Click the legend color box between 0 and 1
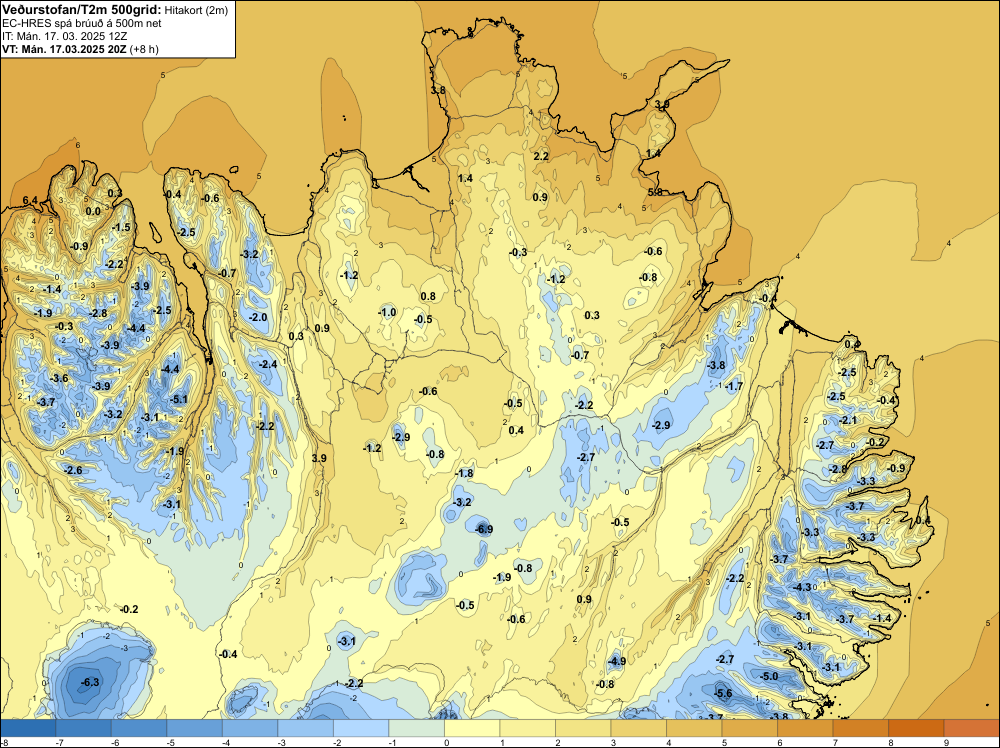1000x748 pixels. [472, 728]
